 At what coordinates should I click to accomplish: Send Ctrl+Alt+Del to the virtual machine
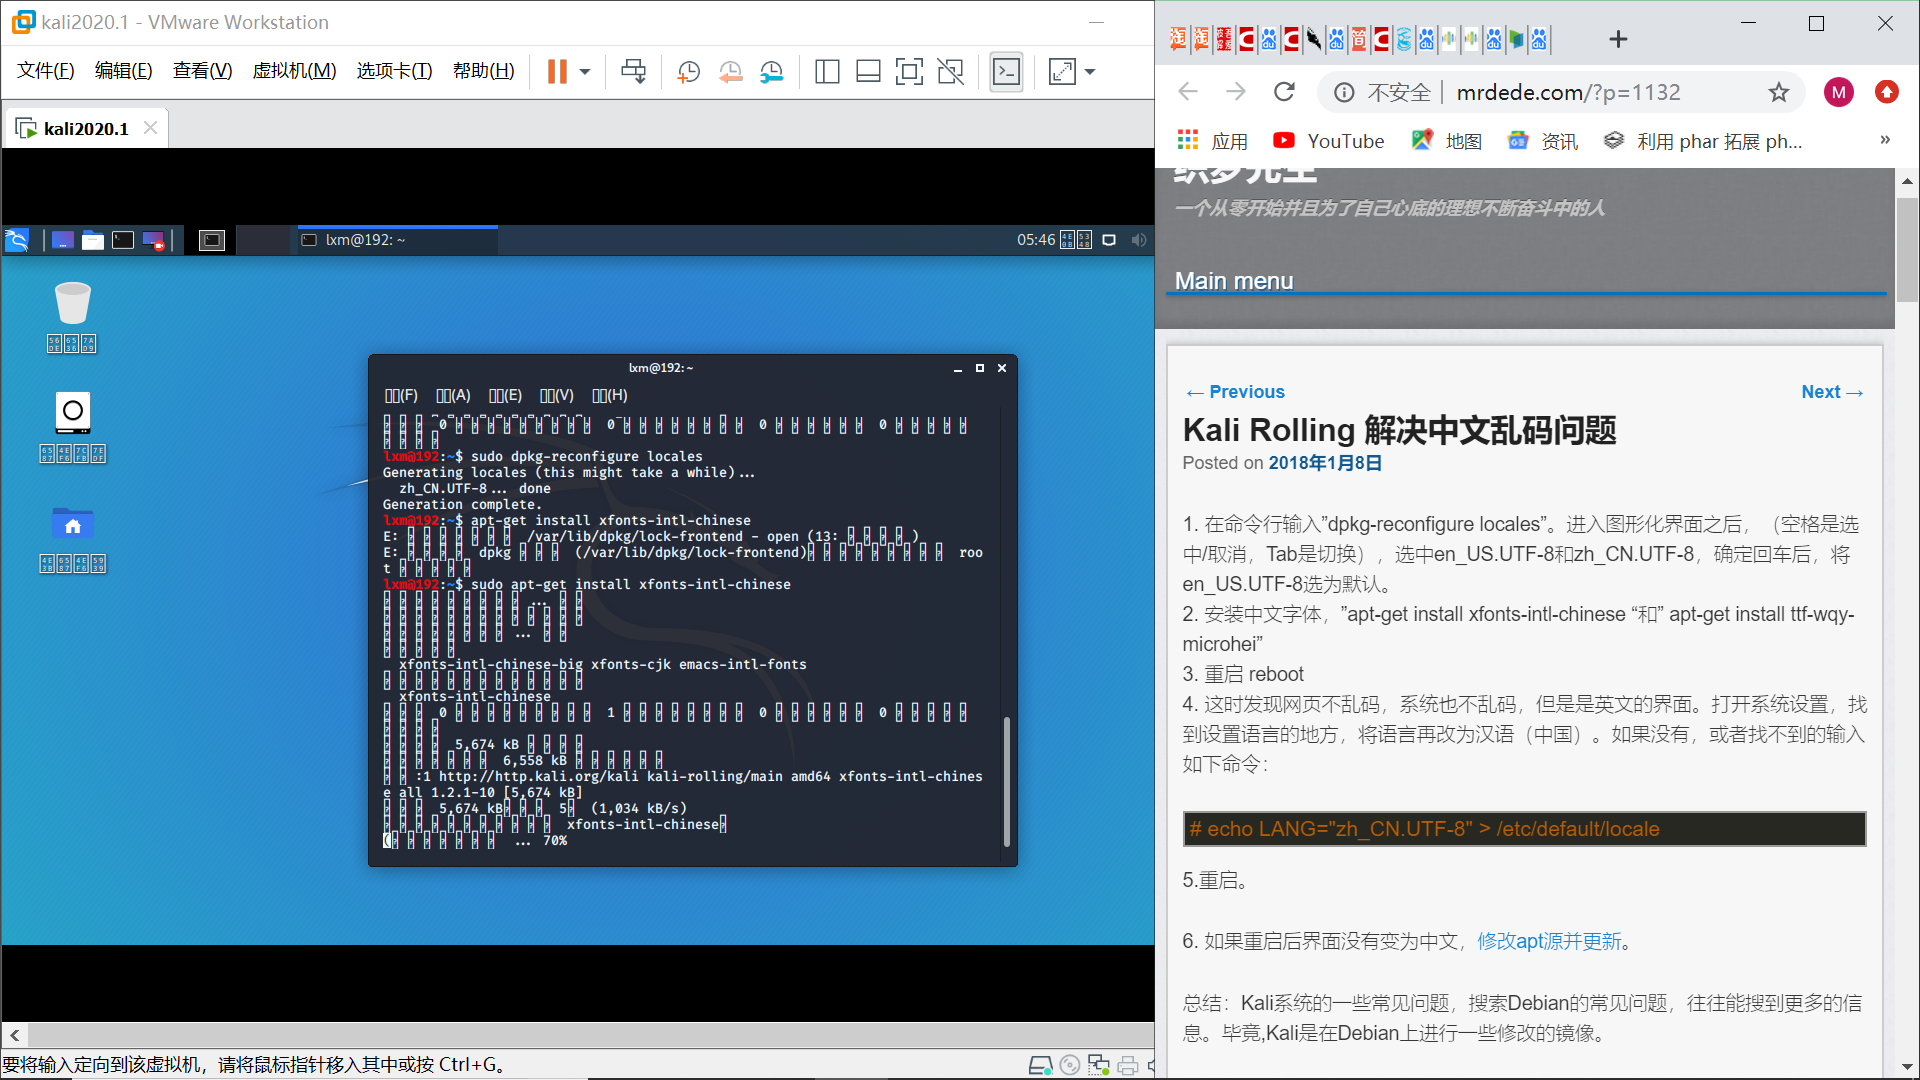pyautogui.click(x=633, y=71)
